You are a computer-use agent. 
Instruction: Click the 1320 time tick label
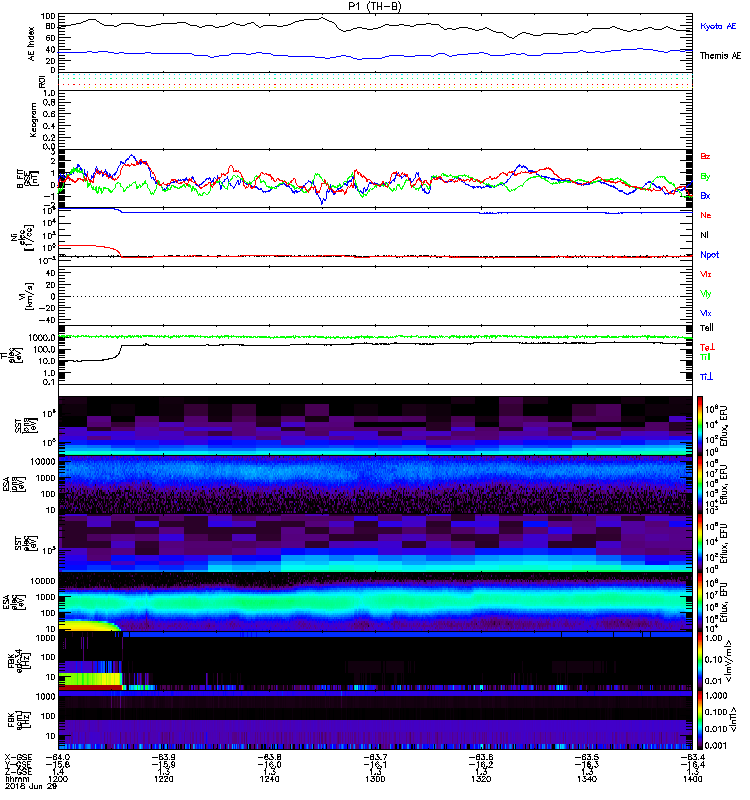[x=481, y=779]
